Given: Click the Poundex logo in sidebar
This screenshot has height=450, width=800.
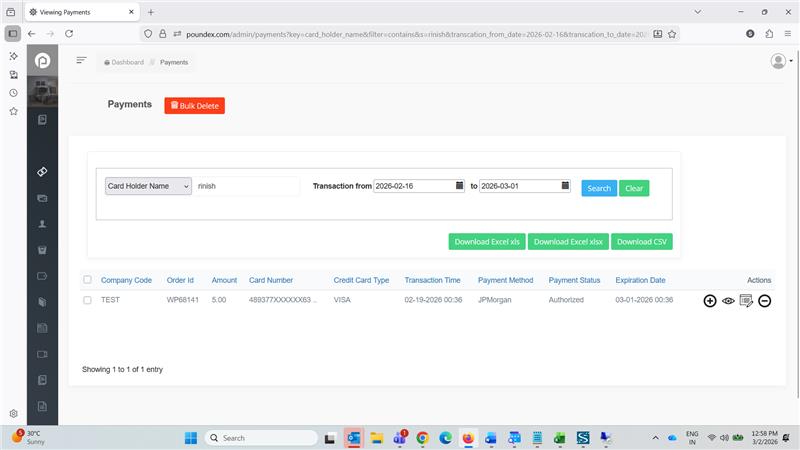Looking at the screenshot, I should click(x=42, y=63).
